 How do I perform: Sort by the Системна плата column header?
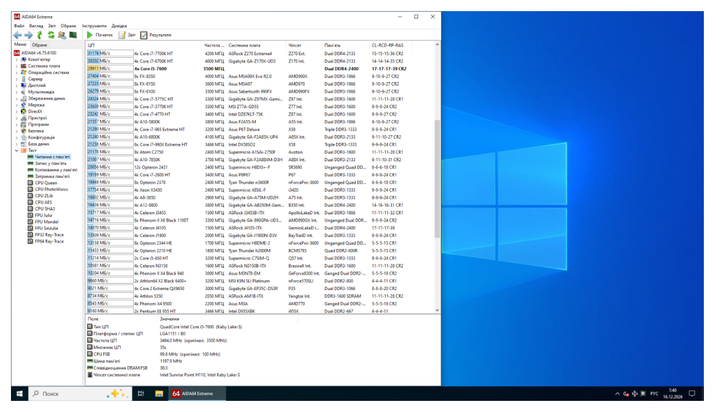pos(256,45)
